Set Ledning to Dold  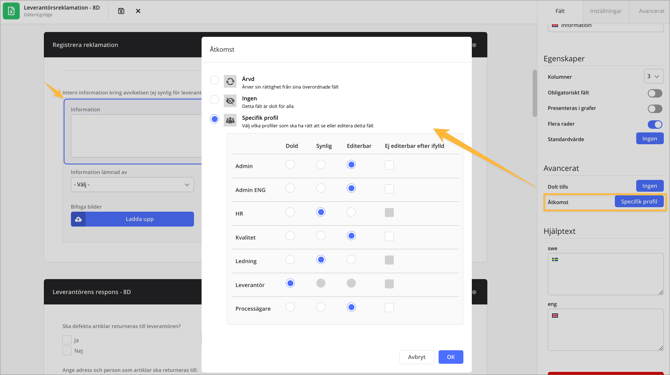(290, 259)
